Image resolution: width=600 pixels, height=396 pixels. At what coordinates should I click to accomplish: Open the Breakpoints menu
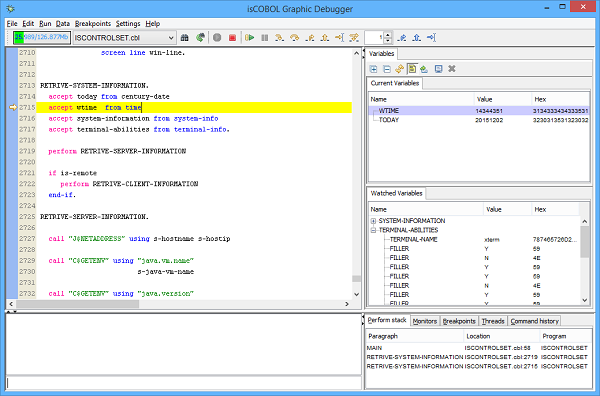coord(93,24)
